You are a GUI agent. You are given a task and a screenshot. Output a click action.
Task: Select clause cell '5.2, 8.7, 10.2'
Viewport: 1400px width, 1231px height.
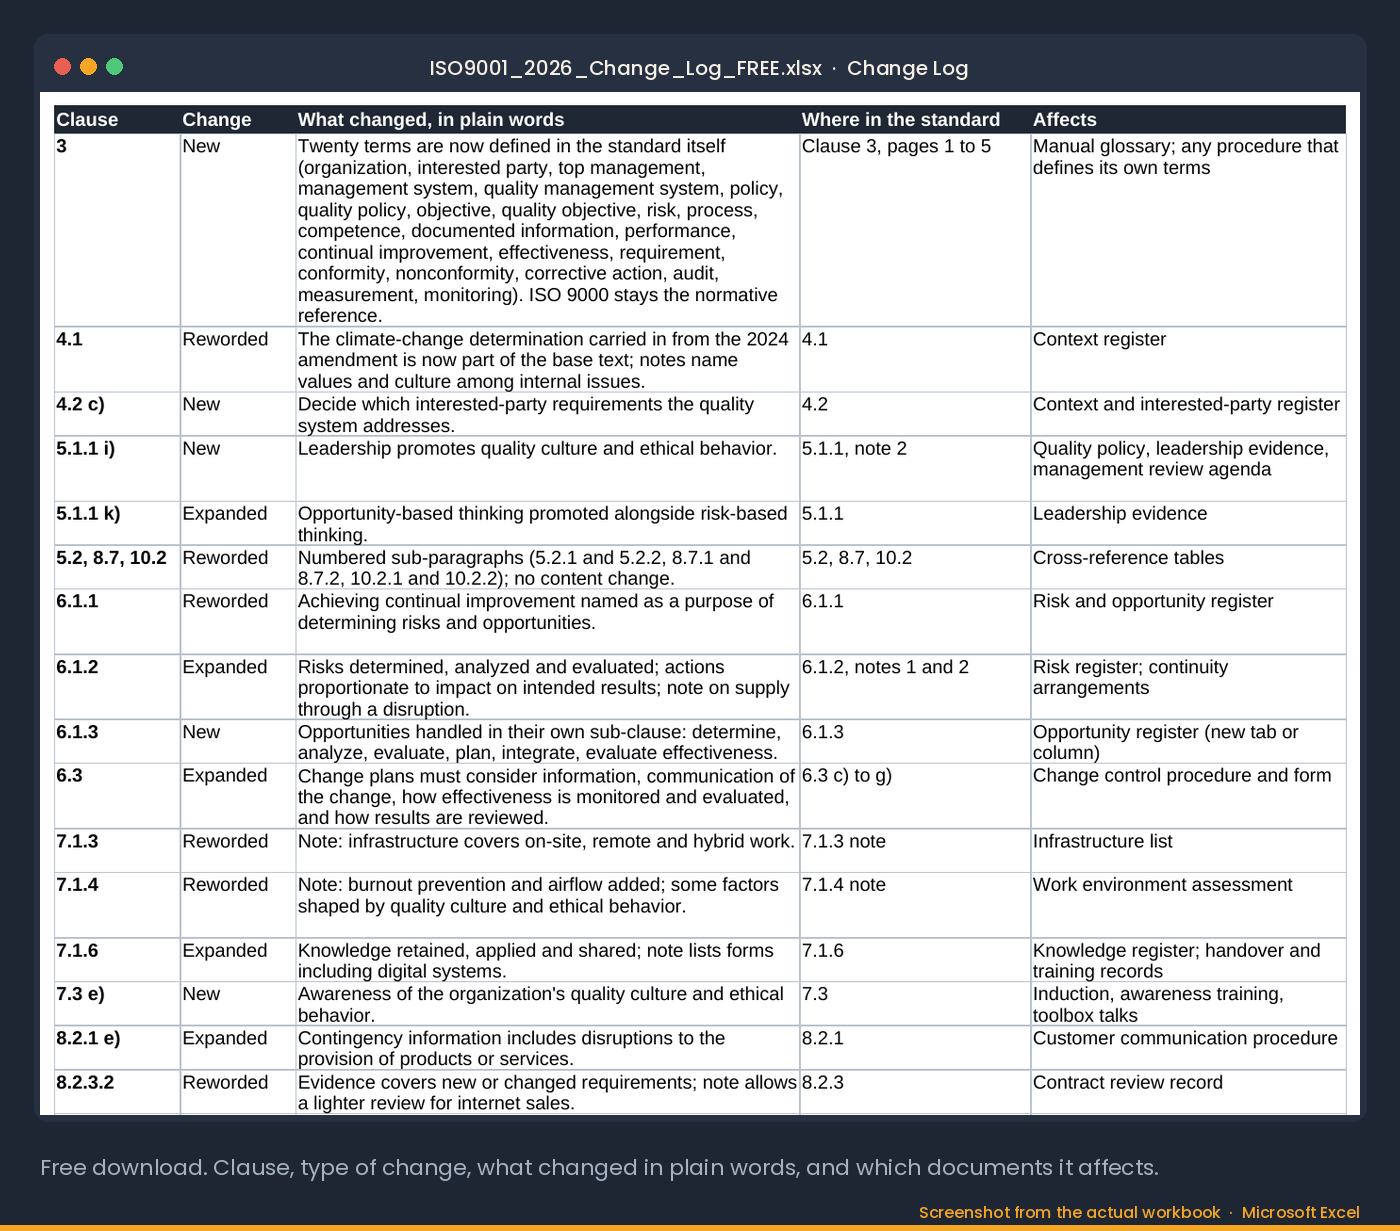point(117,567)
